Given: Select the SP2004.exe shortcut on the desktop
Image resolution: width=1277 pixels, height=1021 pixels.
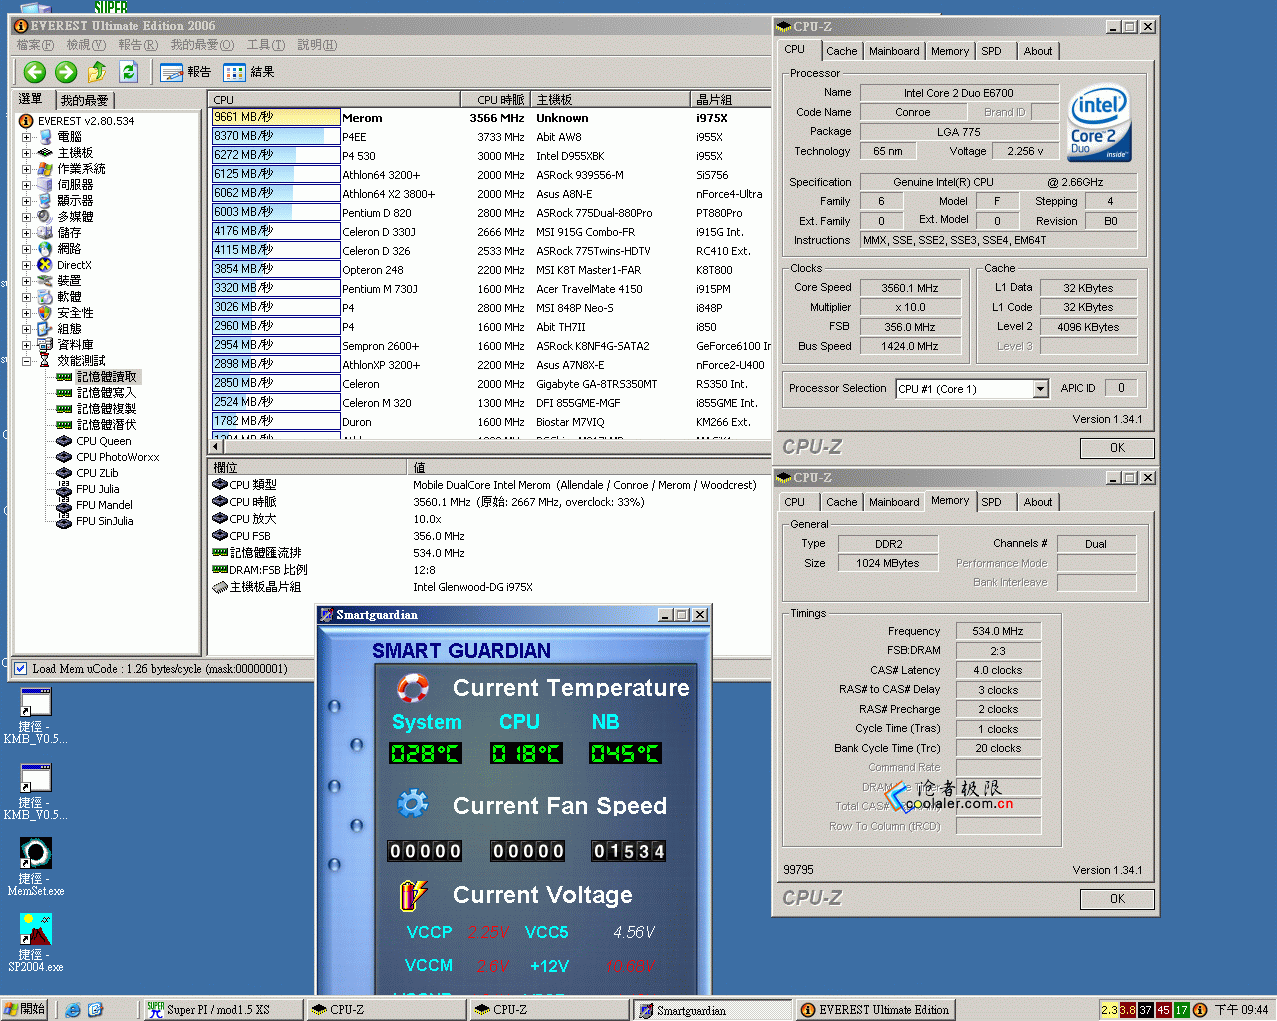Looking at the screenshot, I should point(36,942).
